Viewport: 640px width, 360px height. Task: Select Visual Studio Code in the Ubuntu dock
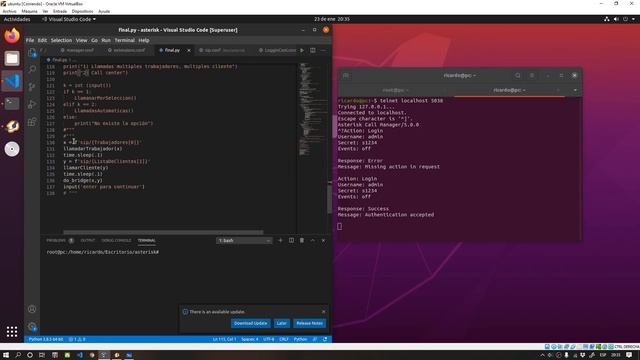(x=12, y=81)
